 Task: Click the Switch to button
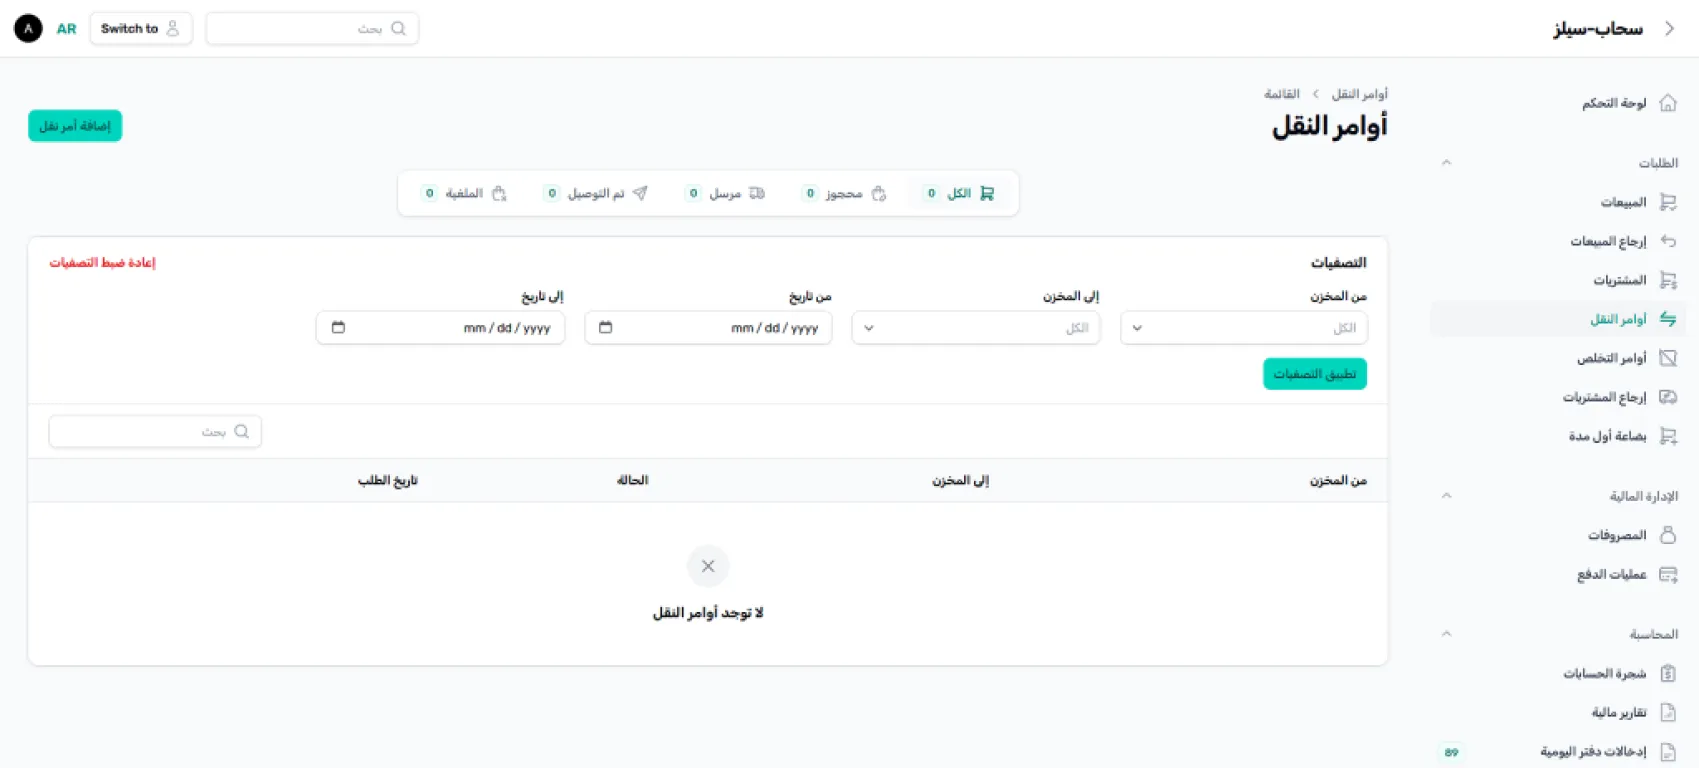pyautogui.click(x=141, y=28)
